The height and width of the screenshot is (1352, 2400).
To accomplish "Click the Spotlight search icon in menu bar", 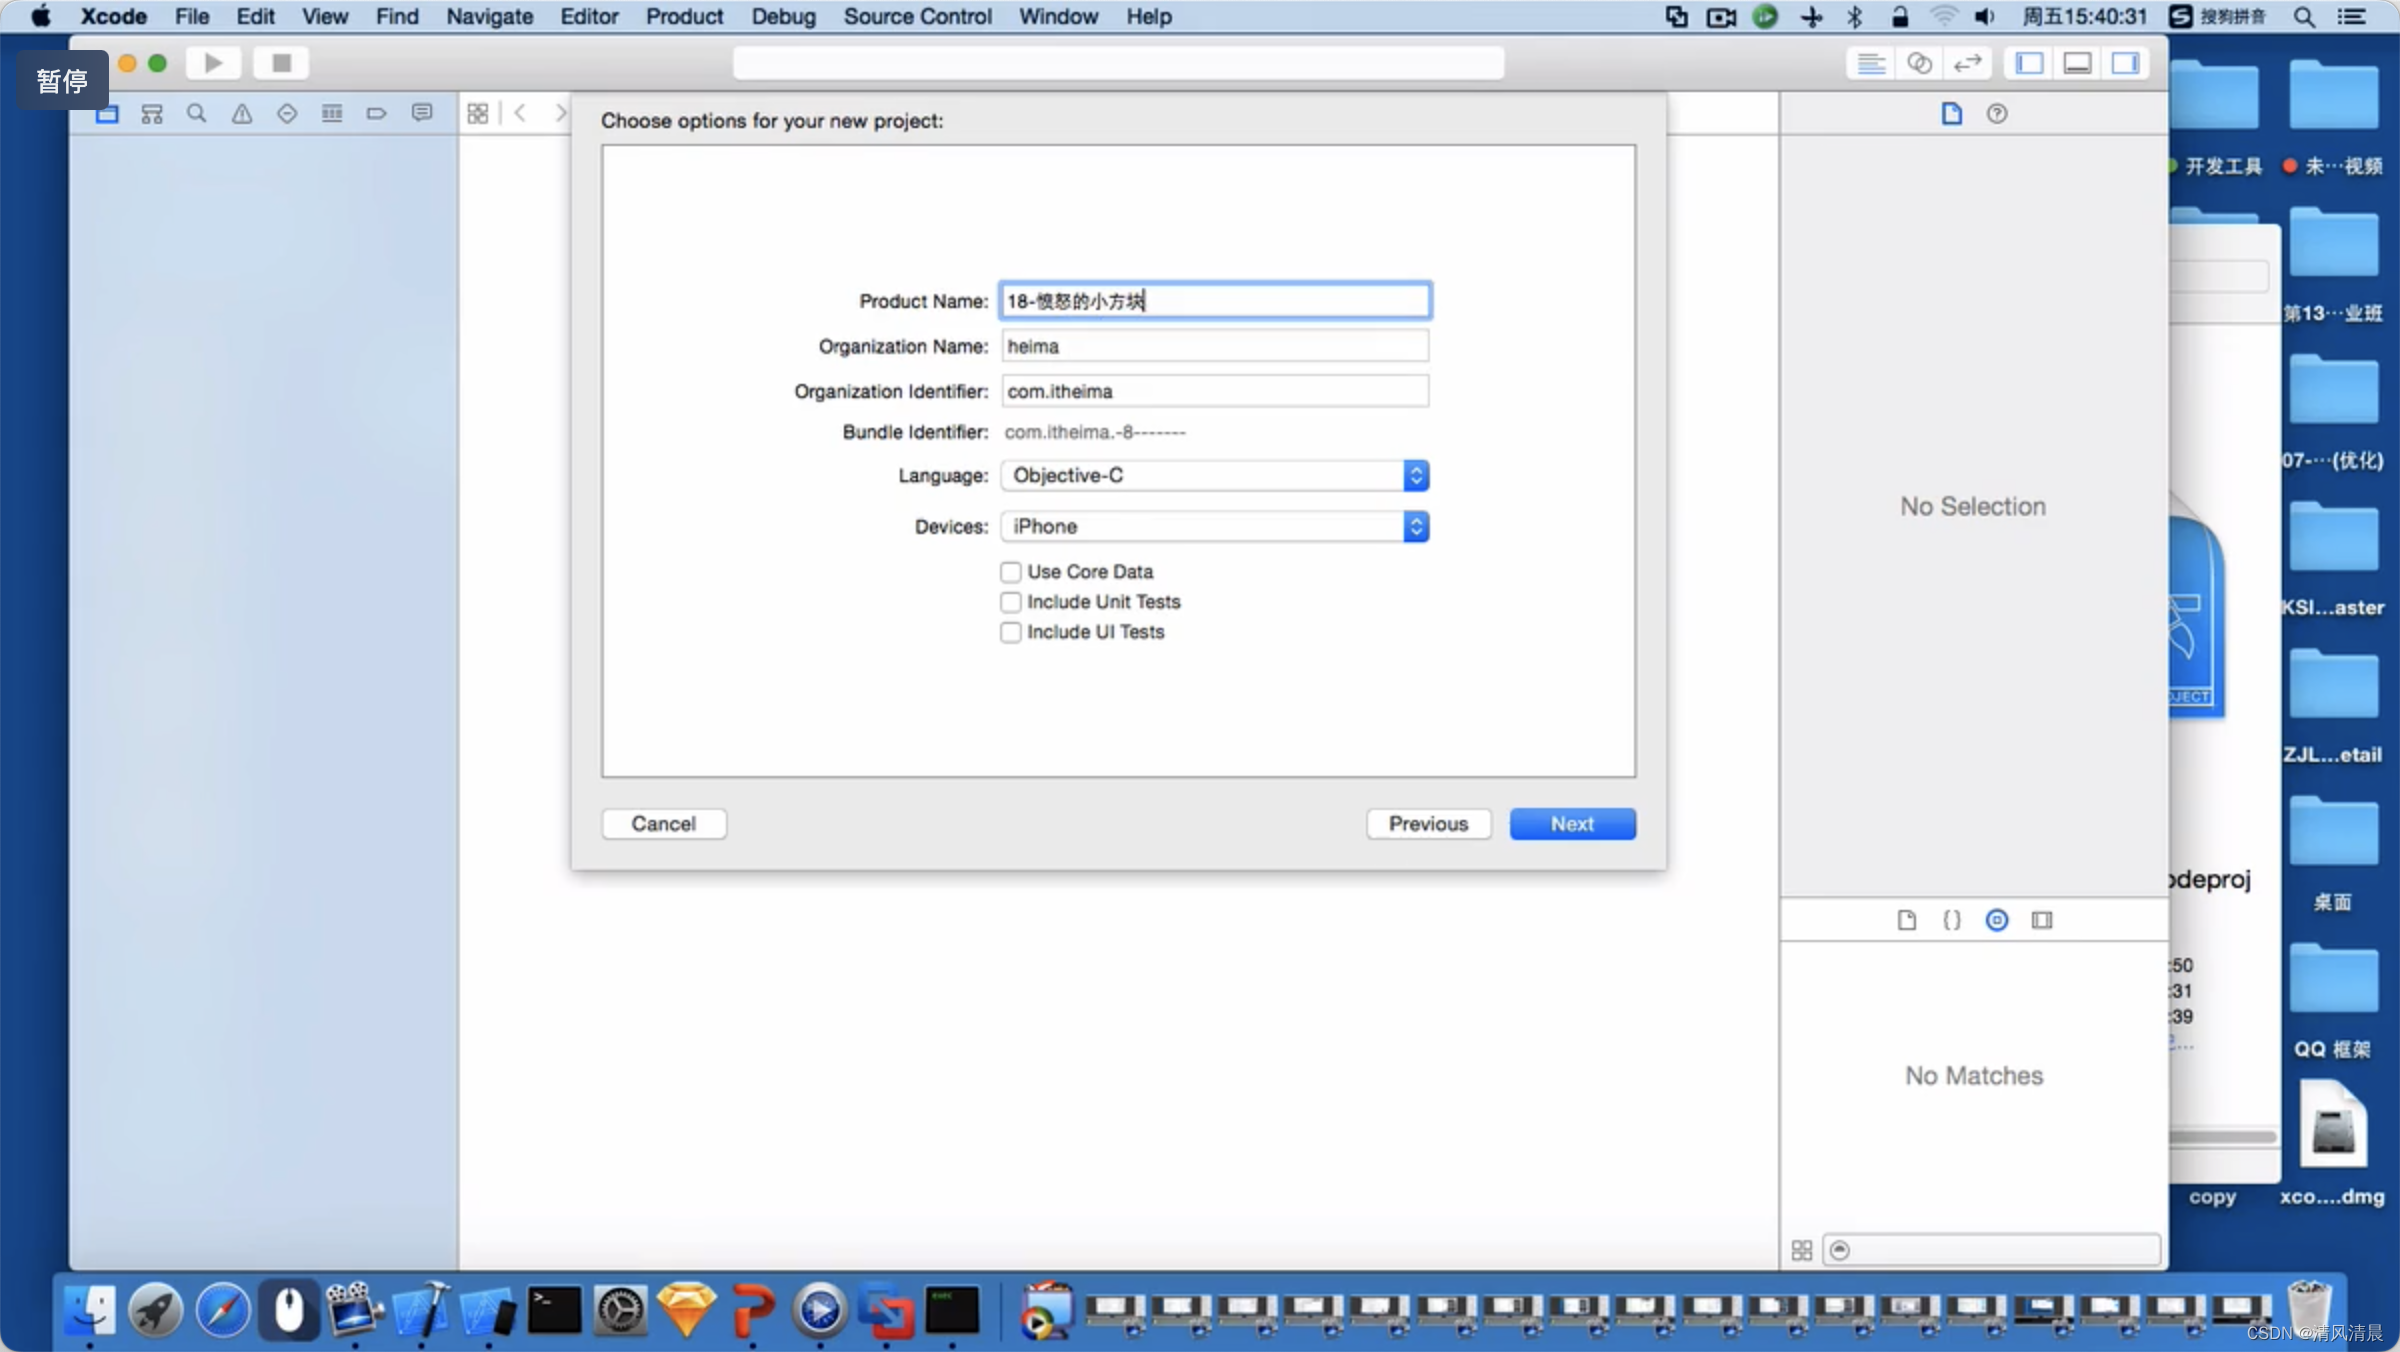I will (2304, 16).
